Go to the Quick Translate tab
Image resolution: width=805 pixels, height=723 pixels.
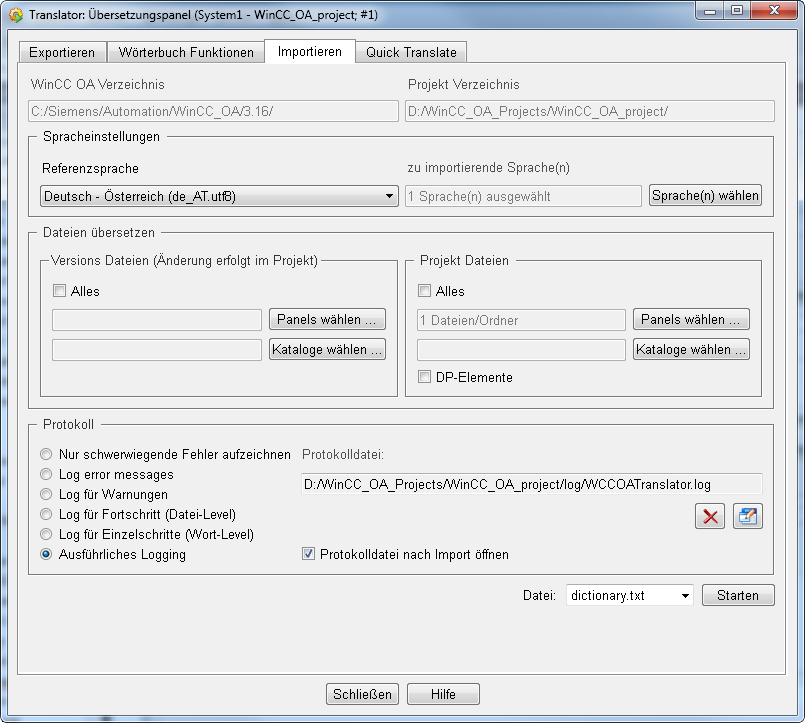(x=411, y=52)
